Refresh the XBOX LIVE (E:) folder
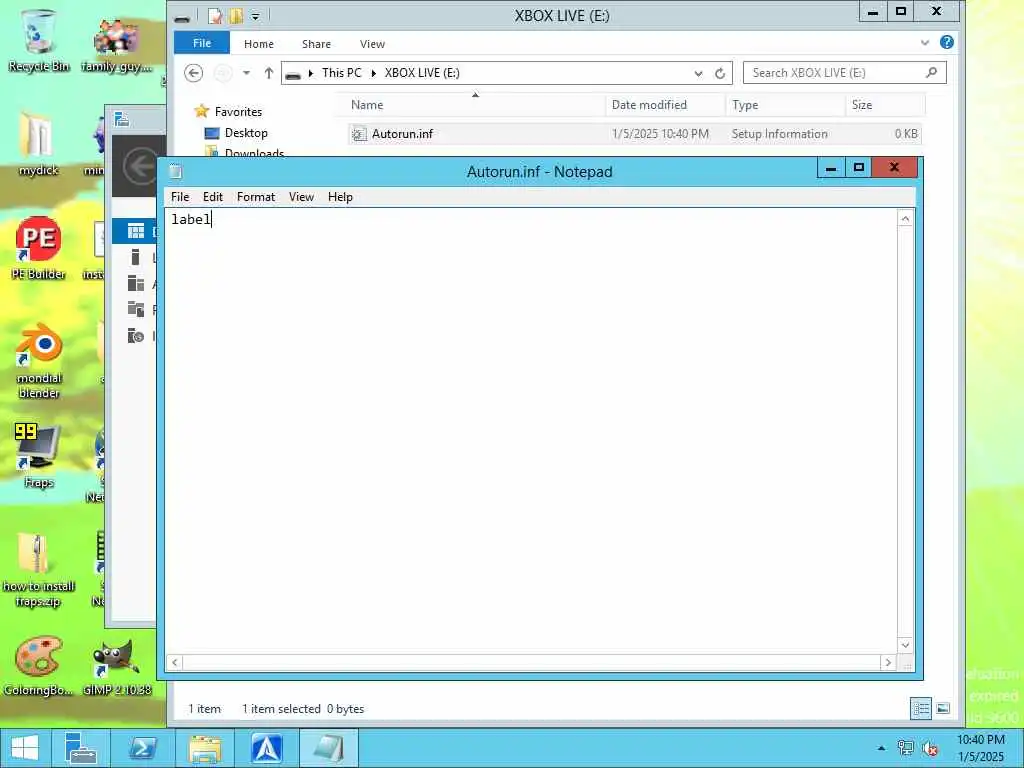Viewport: 1024px width, 768px height. pos(720,73)
